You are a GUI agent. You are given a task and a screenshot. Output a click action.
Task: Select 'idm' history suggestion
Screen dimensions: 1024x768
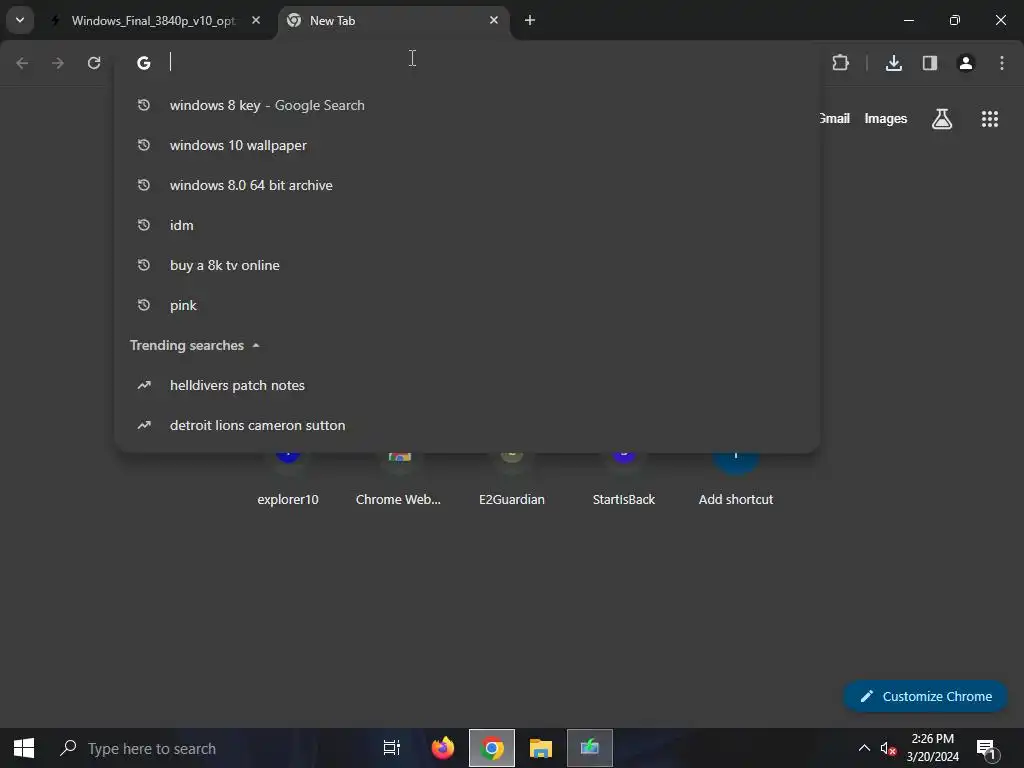467,225
